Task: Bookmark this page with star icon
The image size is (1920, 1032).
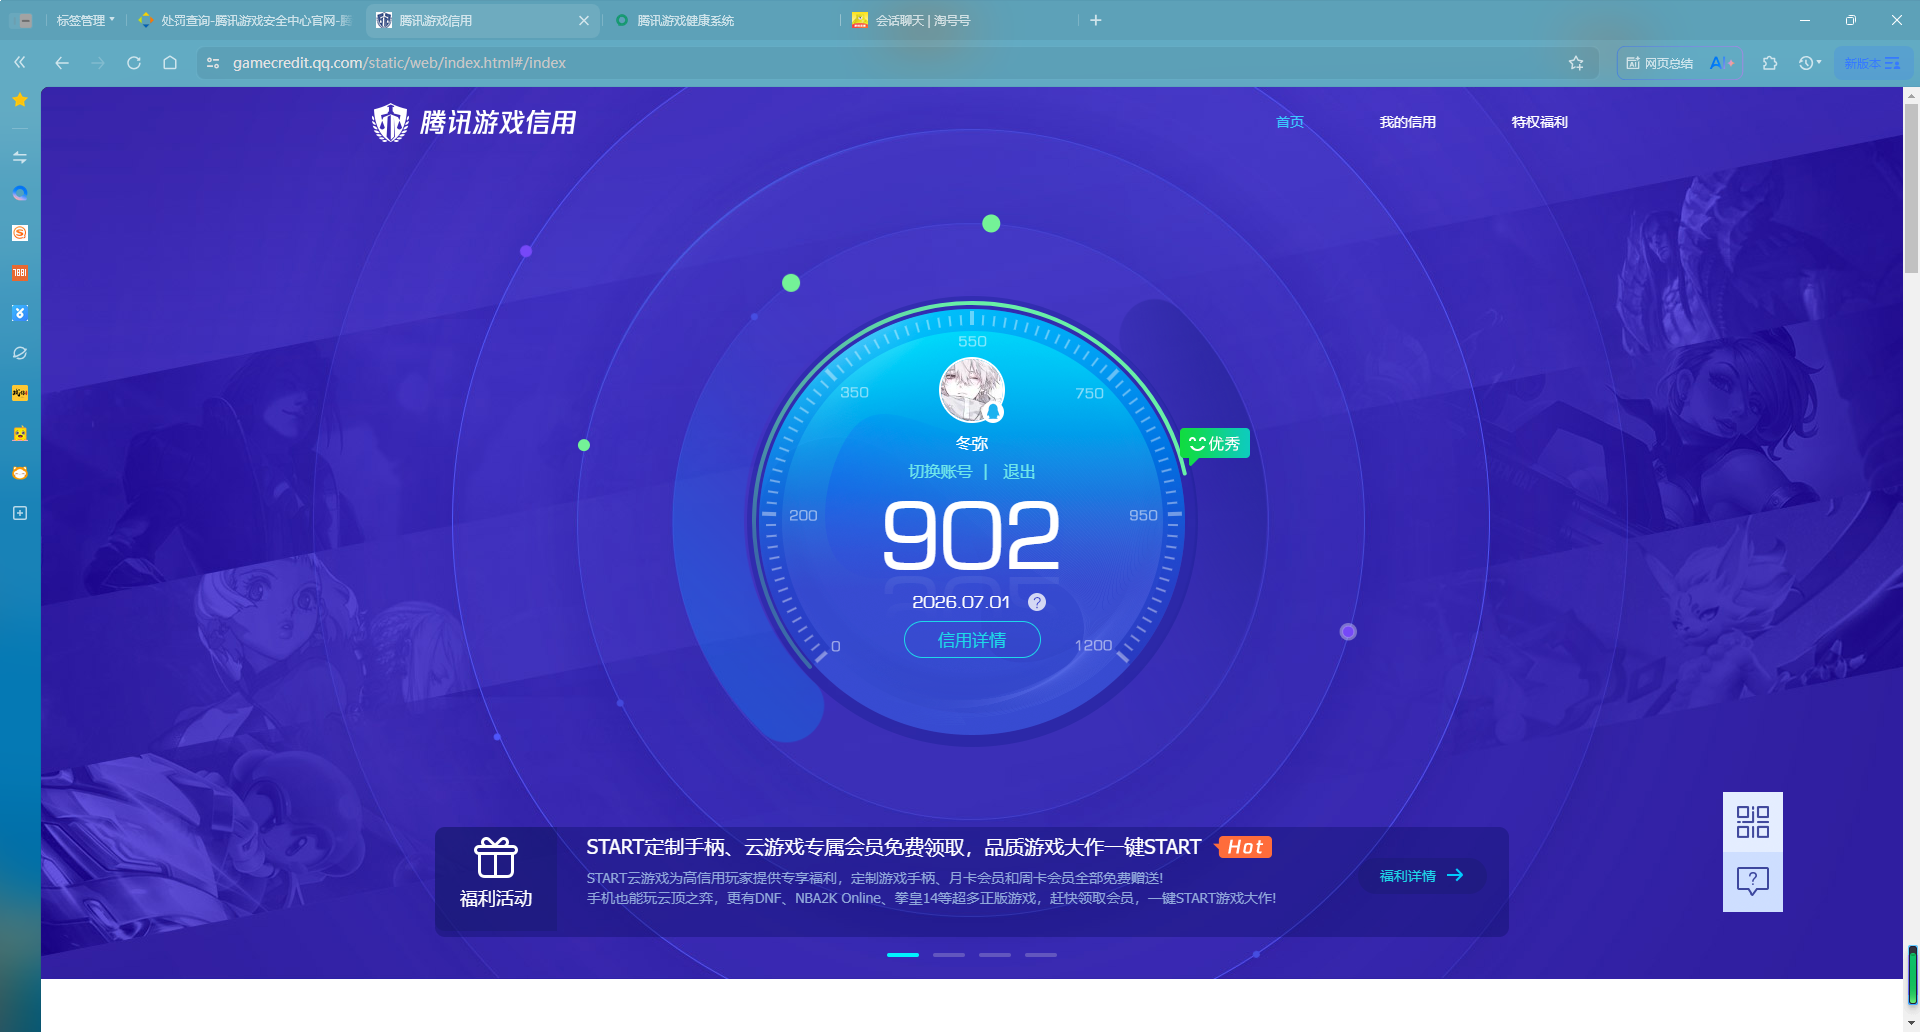Action: (1576, 63)
